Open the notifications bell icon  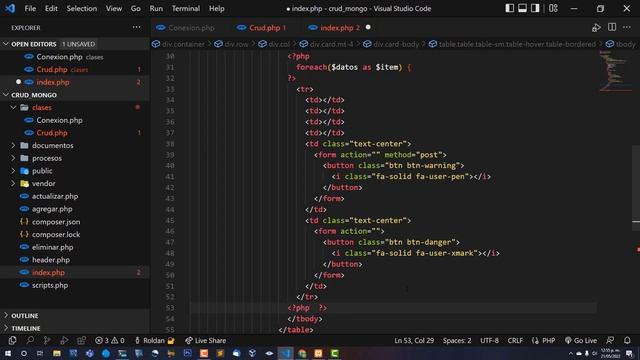[x=627, y=340]
